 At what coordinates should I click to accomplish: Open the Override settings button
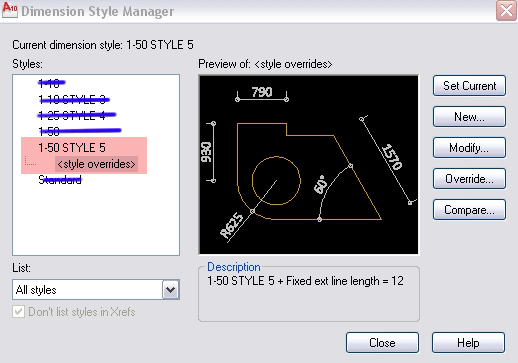(x=469, y=179)
